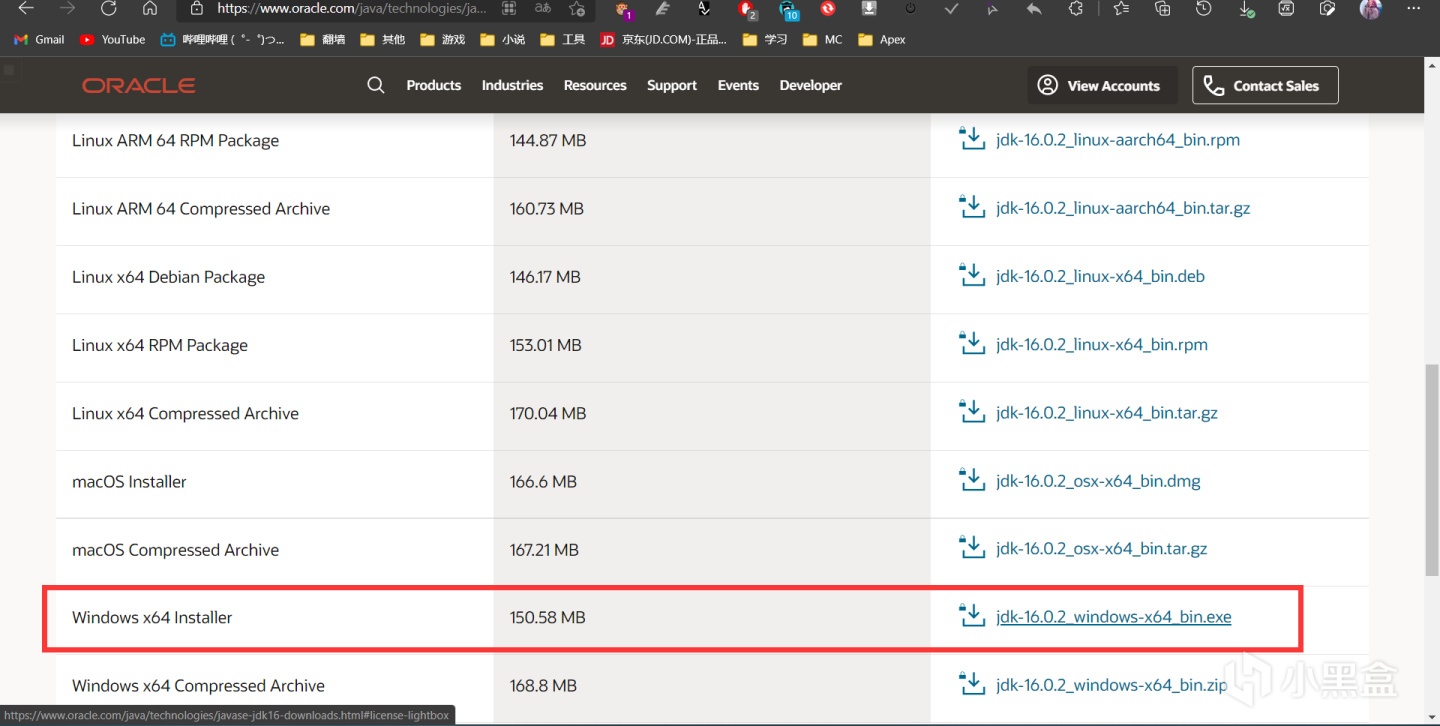This screenshot has width=1440, height=726.
Task: Open the Math Solver icon
Action: (1287, 8)
